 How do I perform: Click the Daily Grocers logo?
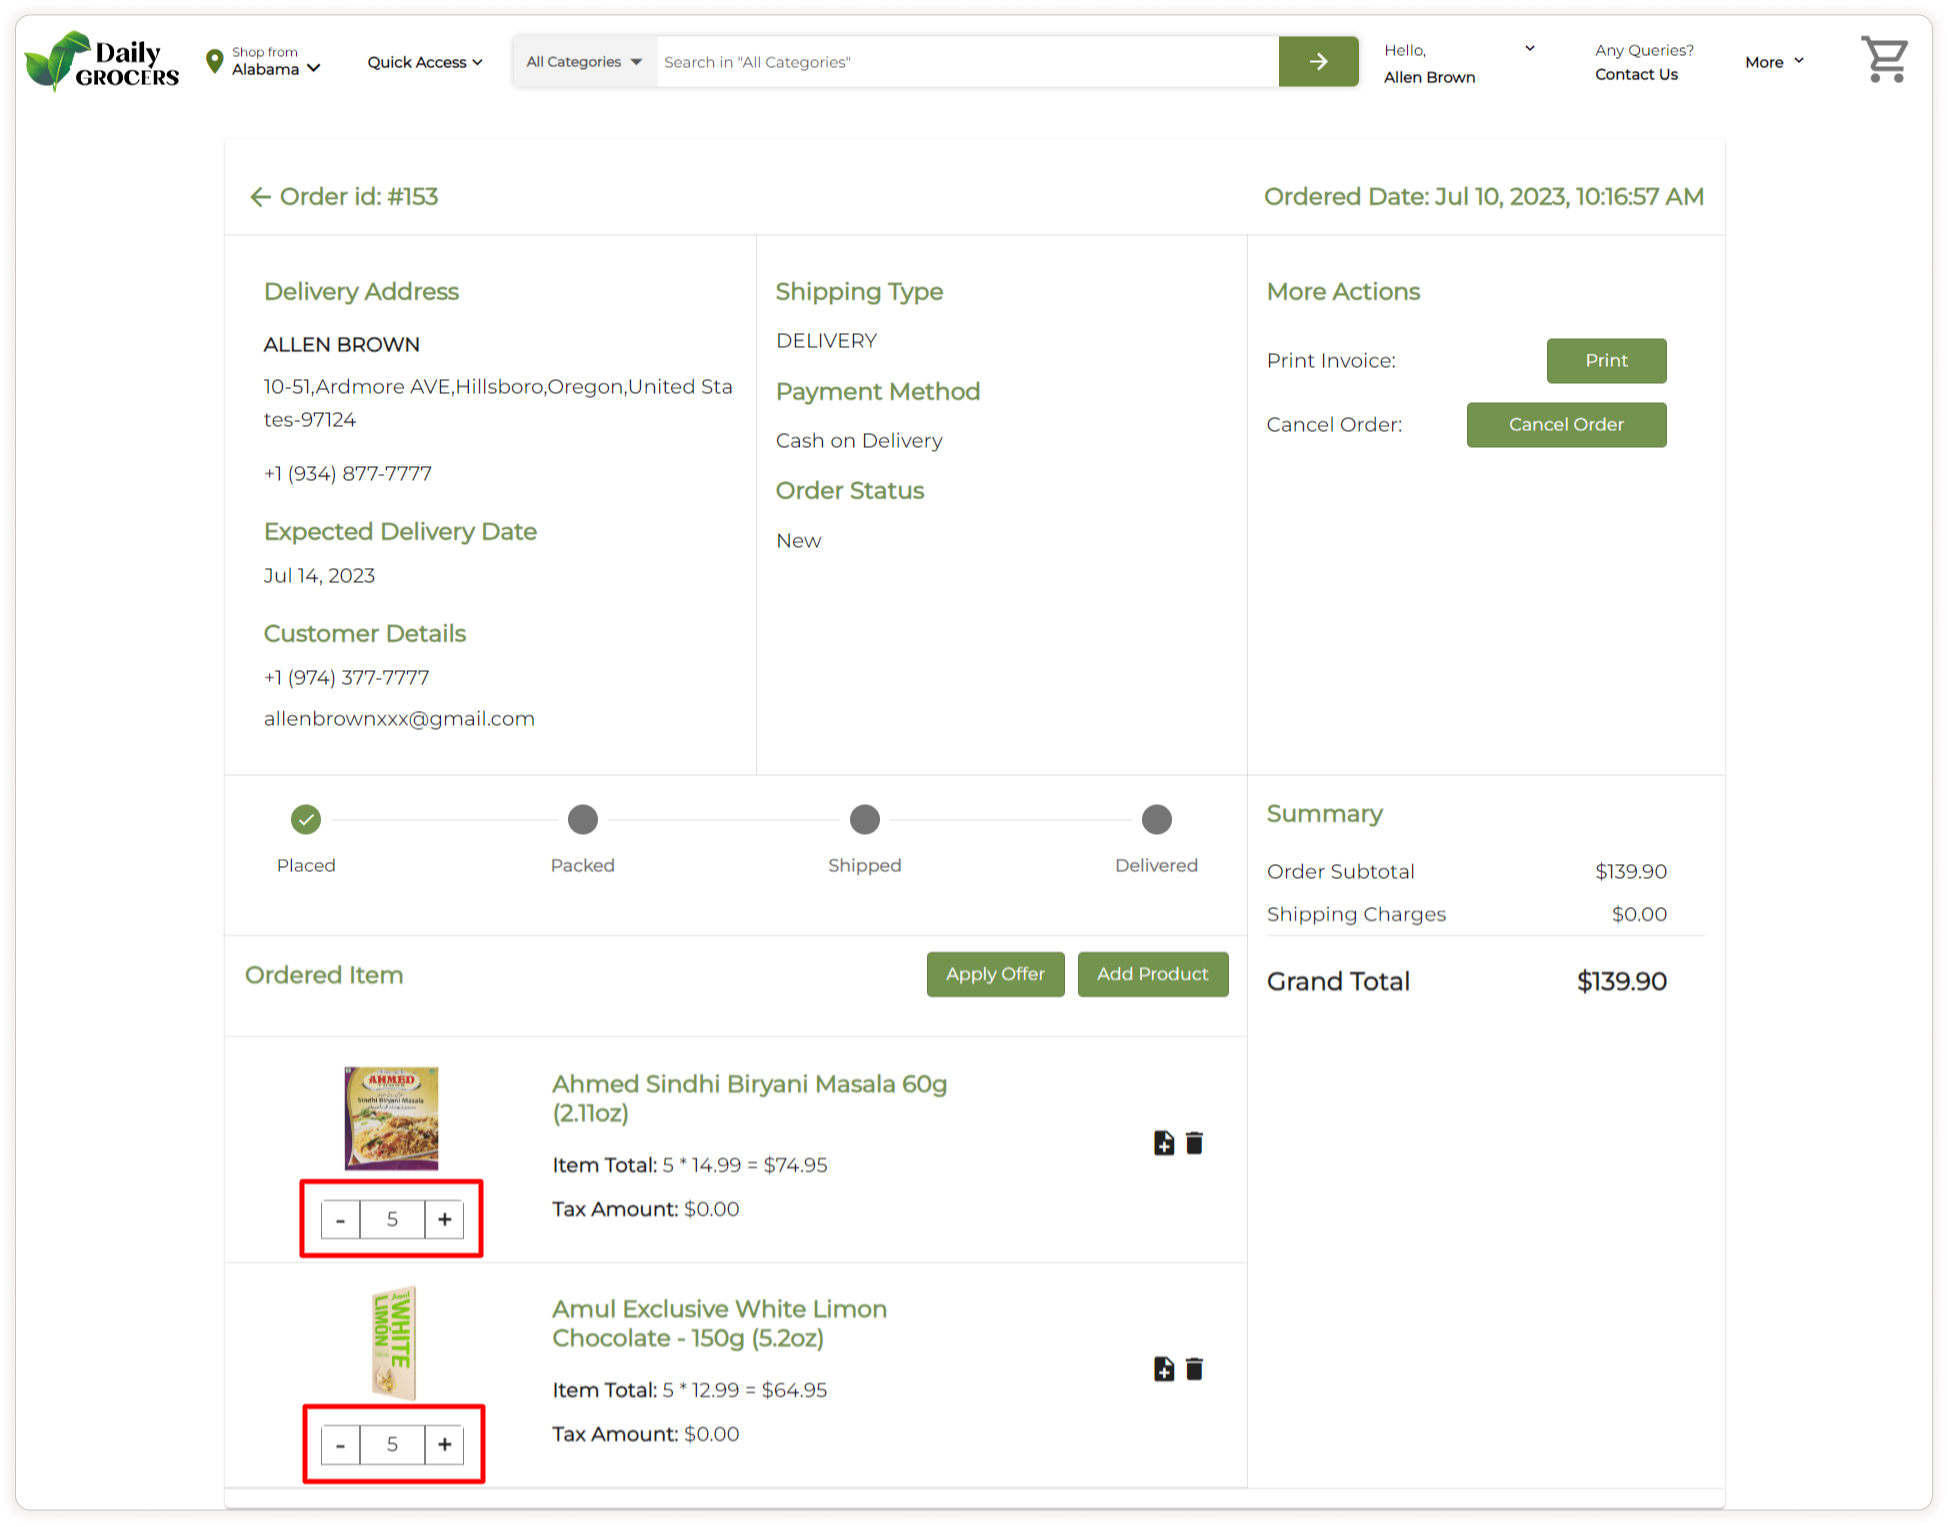[102, 62]
